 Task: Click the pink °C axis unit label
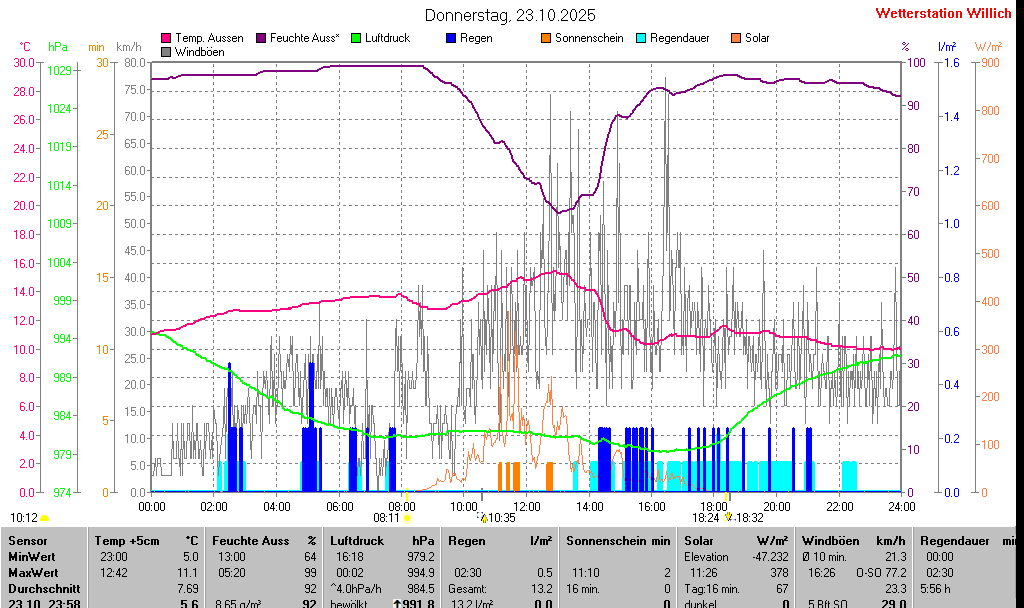(25, 47)
